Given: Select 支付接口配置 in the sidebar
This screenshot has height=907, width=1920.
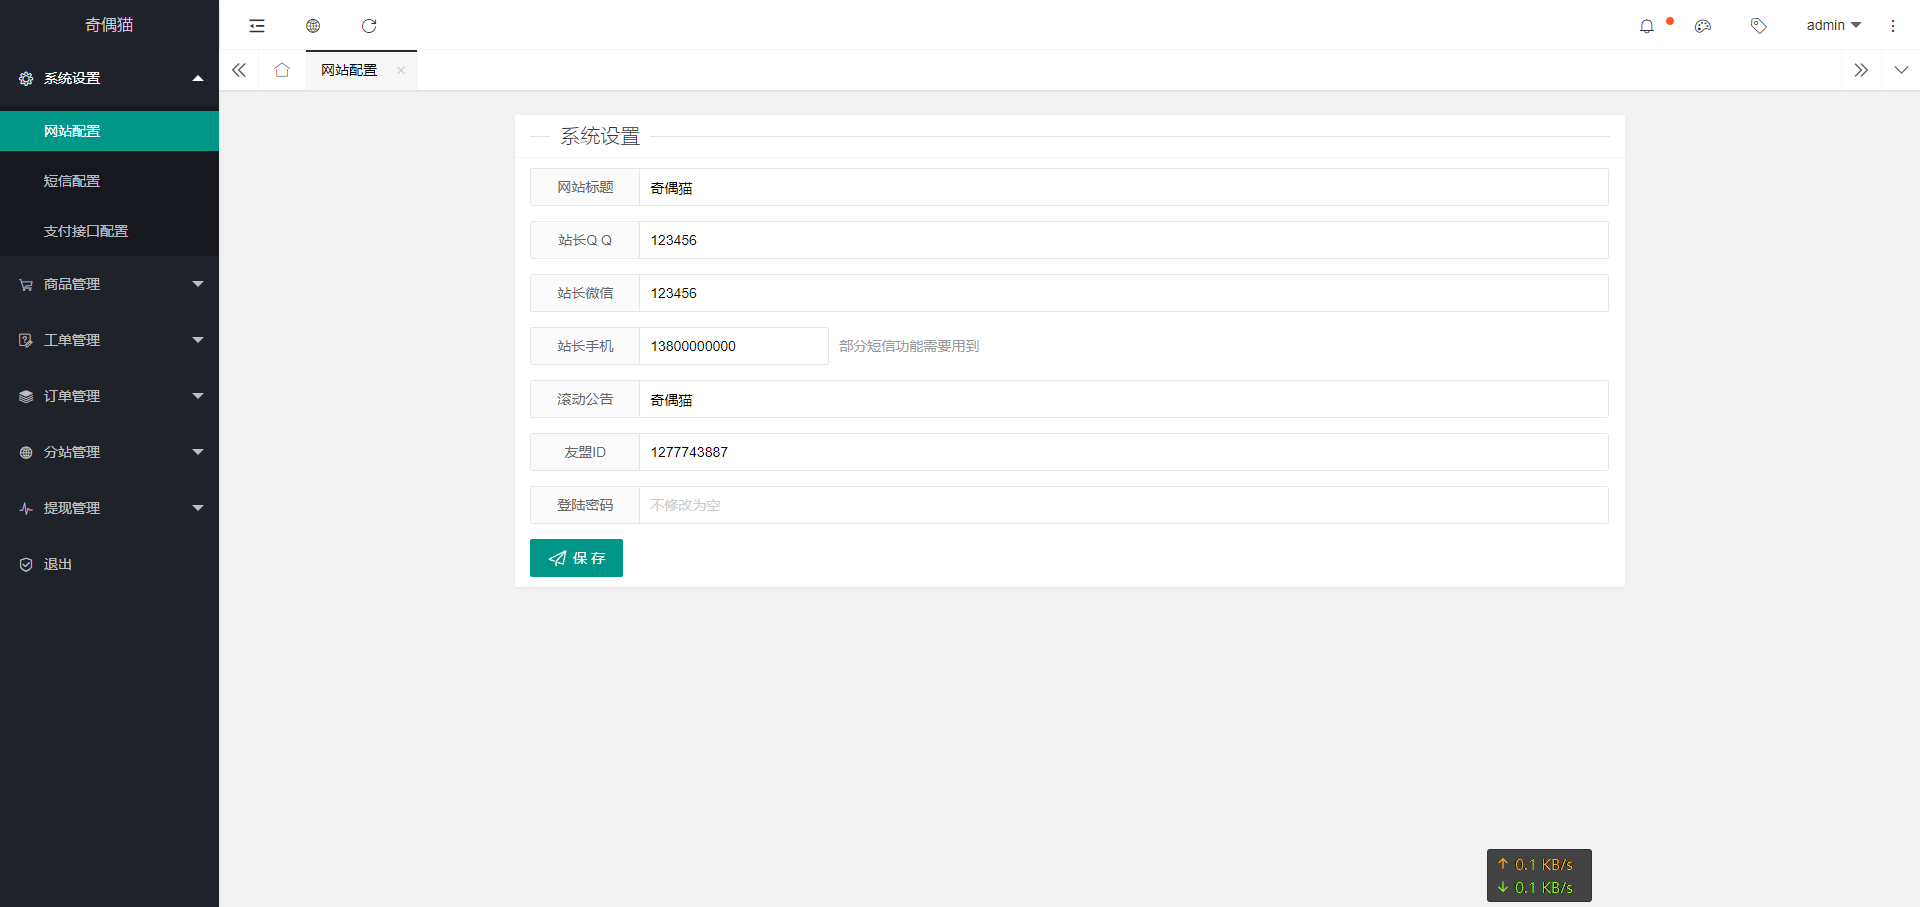Looking at the screenshot, I should click(x=109, y=231).
